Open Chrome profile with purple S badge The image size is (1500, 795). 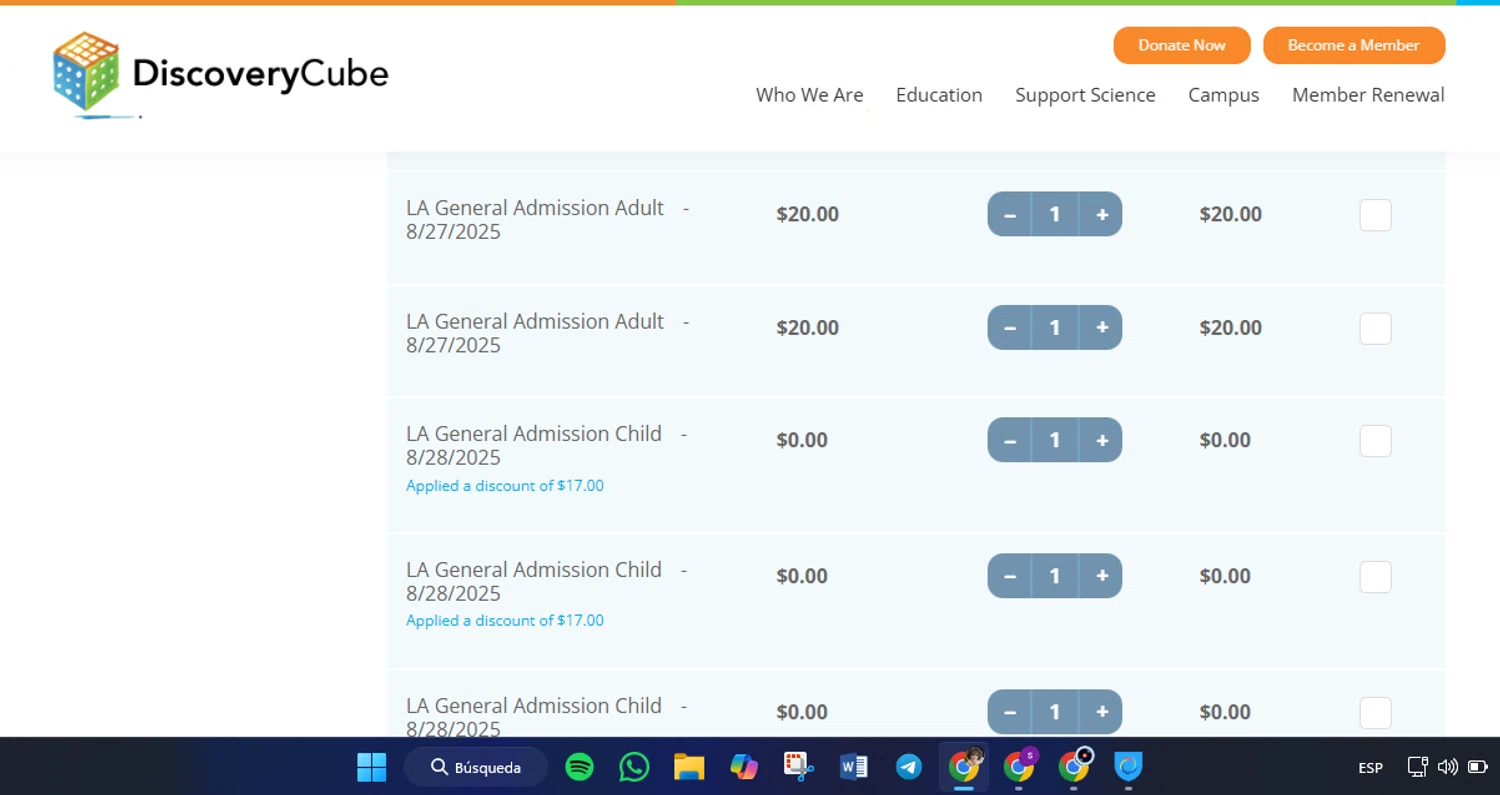[x=1019, y=767]
